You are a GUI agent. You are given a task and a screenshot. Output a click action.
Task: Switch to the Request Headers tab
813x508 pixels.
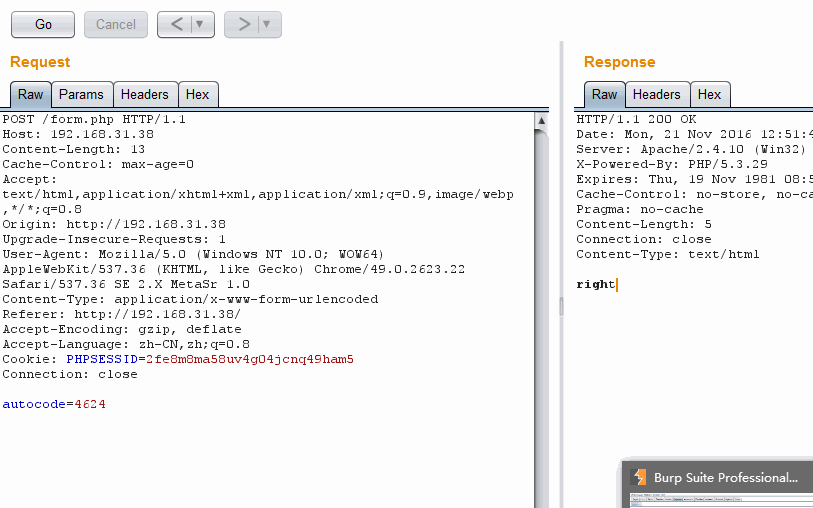click(x=145, y=94)
